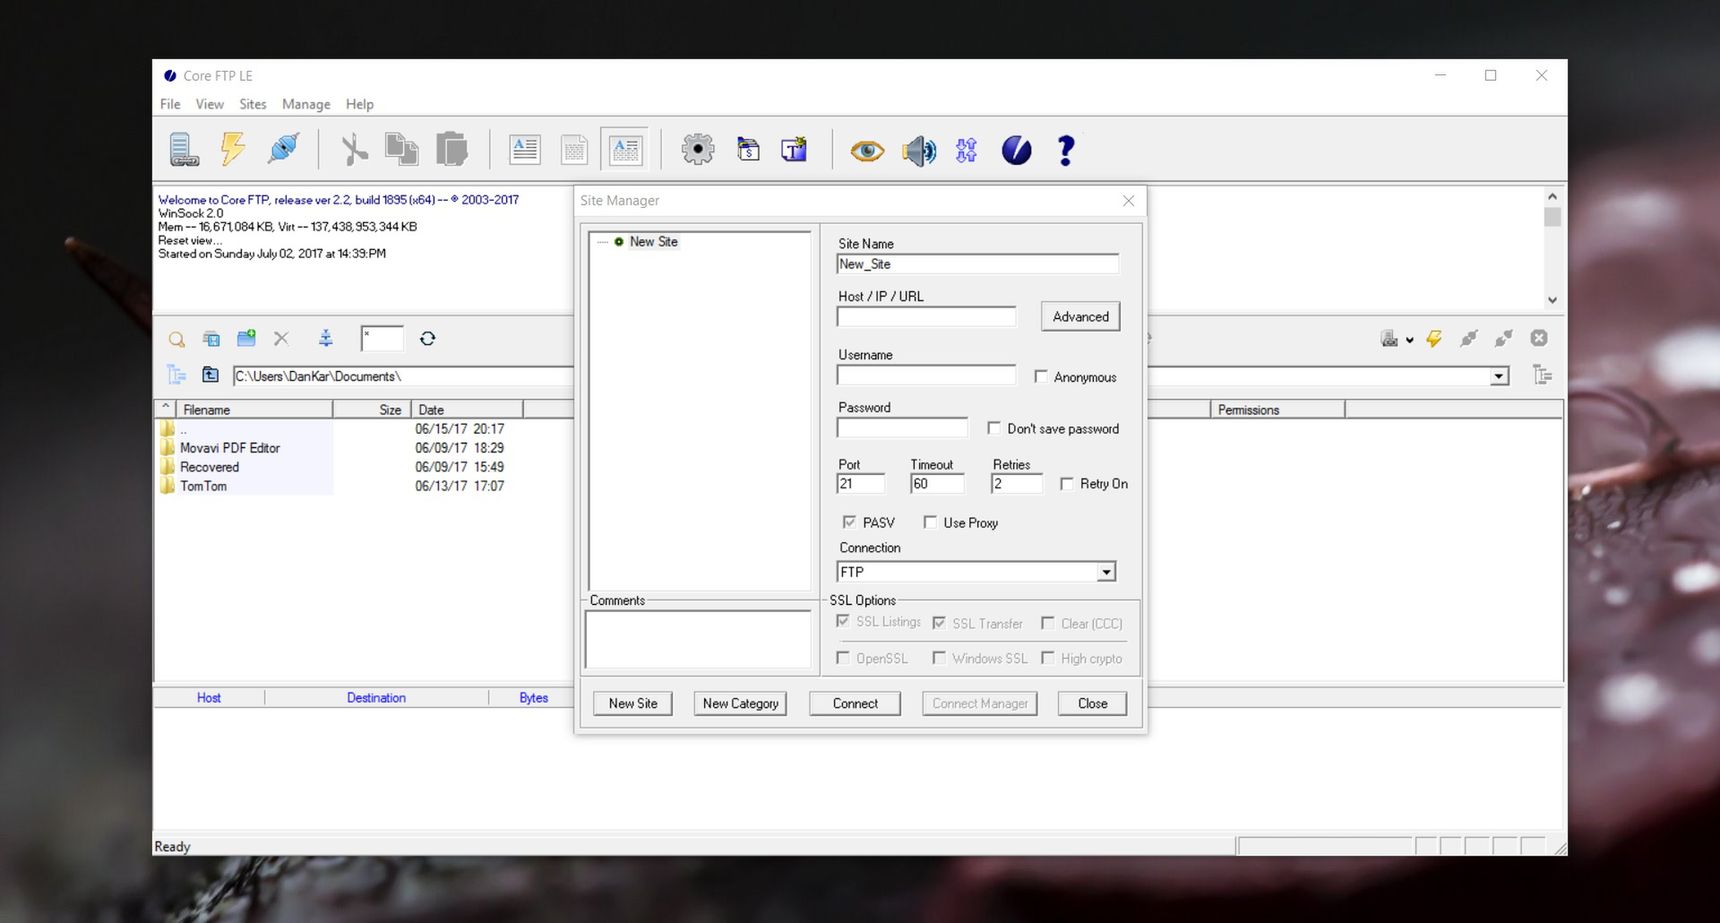Go up one folder with the up-arrow folder icon
The image size is (1720, 923).
pyautogui.click(x=210, y=374)
